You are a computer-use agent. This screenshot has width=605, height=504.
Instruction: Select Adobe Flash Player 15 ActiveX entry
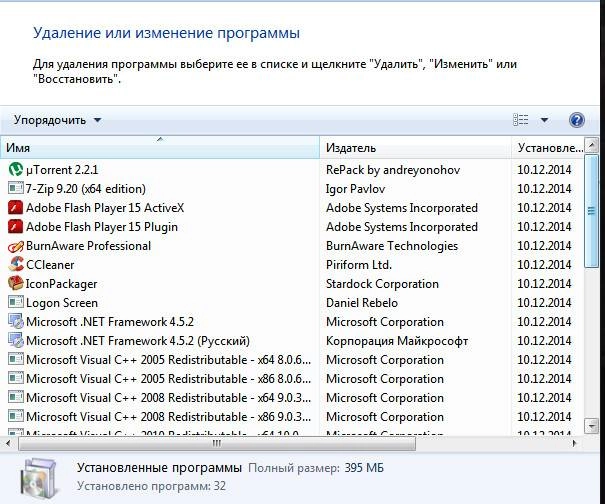(105, 208)
